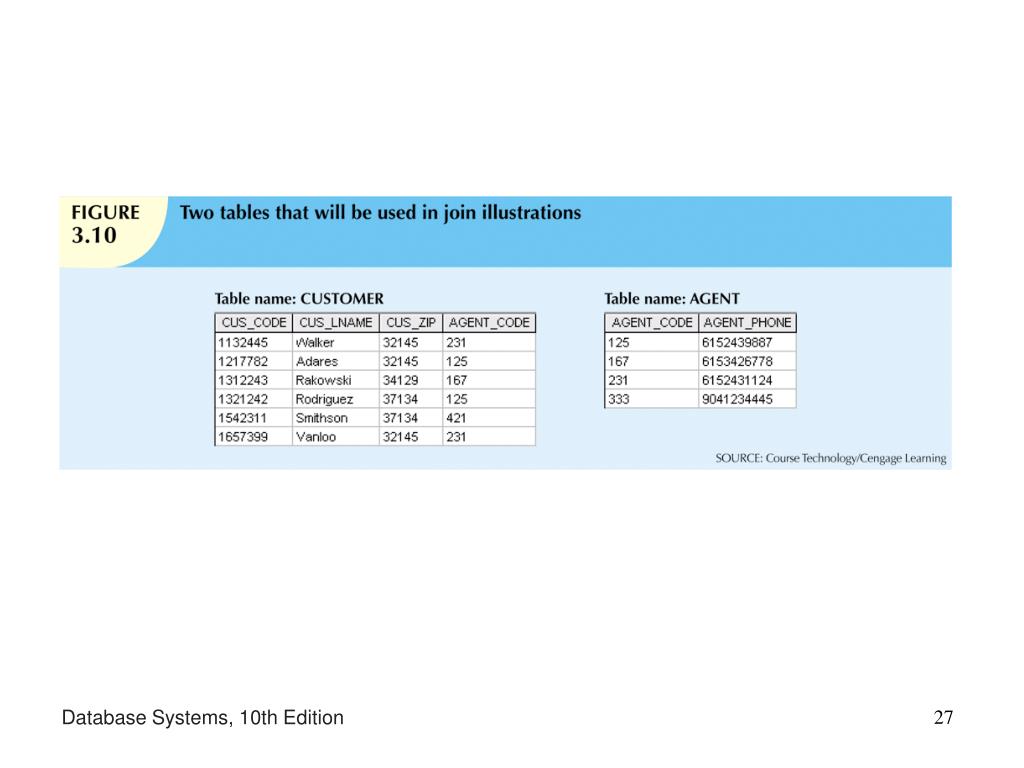
Task: Click the Table name: CUSTOMER label
Action: click(x=299, y=298)
